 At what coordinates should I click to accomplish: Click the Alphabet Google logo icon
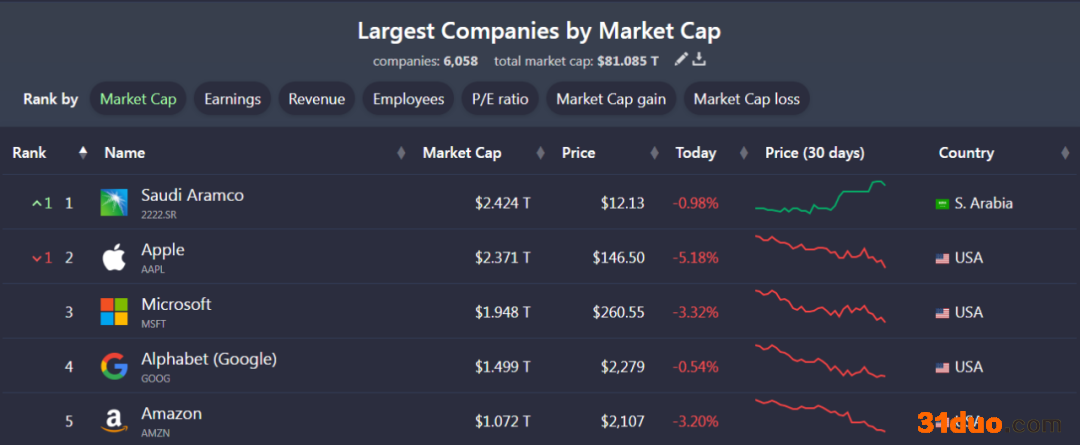click(x=114, y=367)
